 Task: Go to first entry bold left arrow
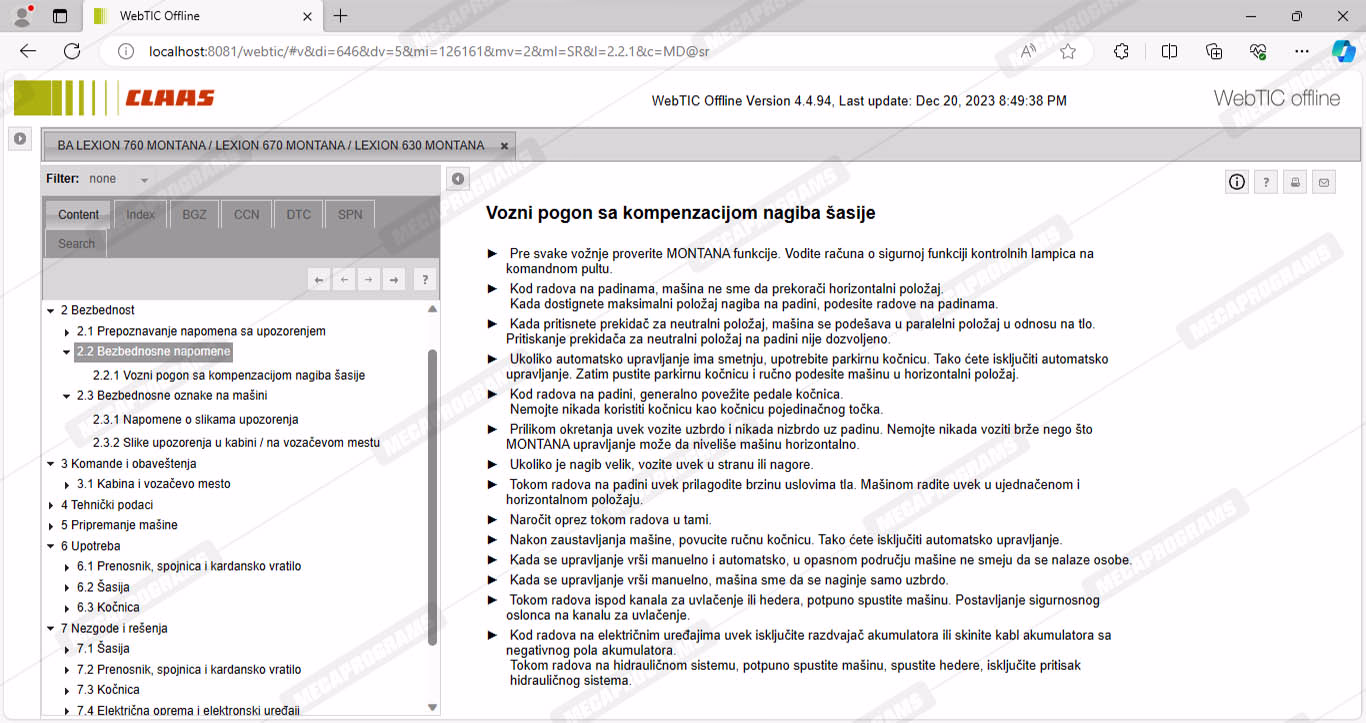tap(319, 280)
